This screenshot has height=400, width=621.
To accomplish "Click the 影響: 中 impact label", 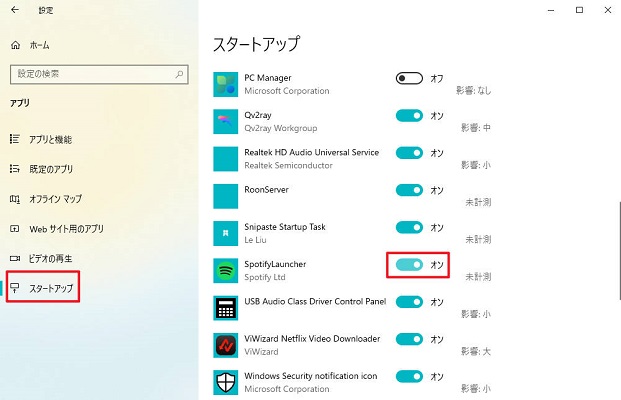I will tap(476, 128).
